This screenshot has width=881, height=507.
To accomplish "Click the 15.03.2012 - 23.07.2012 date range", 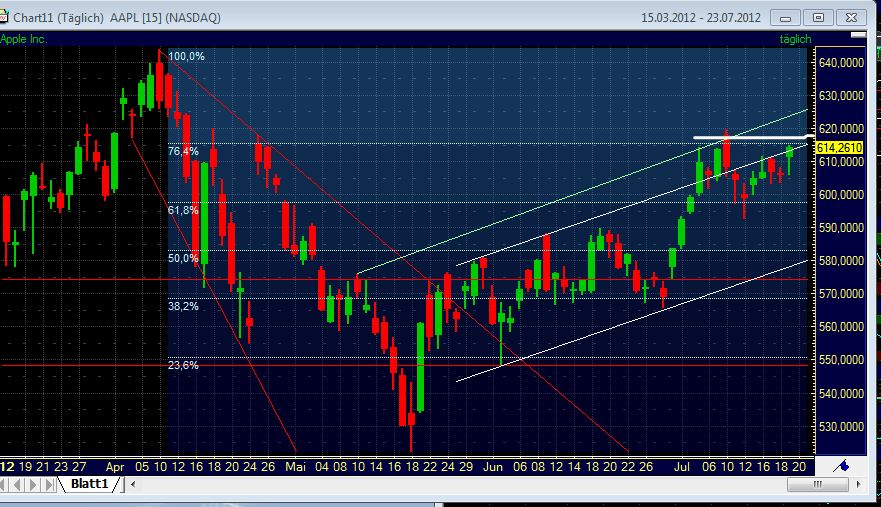I will tap(701, 18).
